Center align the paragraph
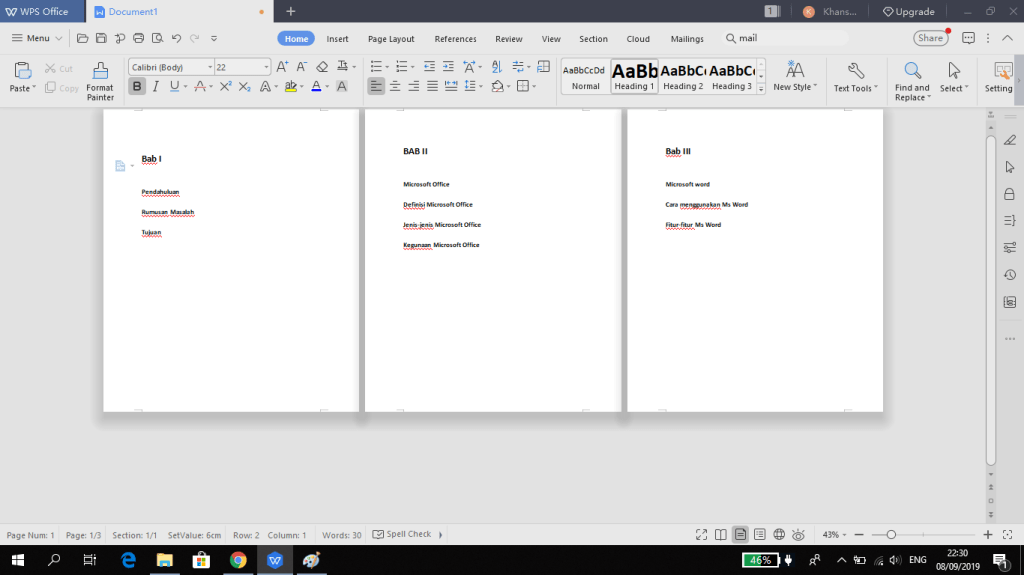1024x575 pixels. (x=395, y=87)
